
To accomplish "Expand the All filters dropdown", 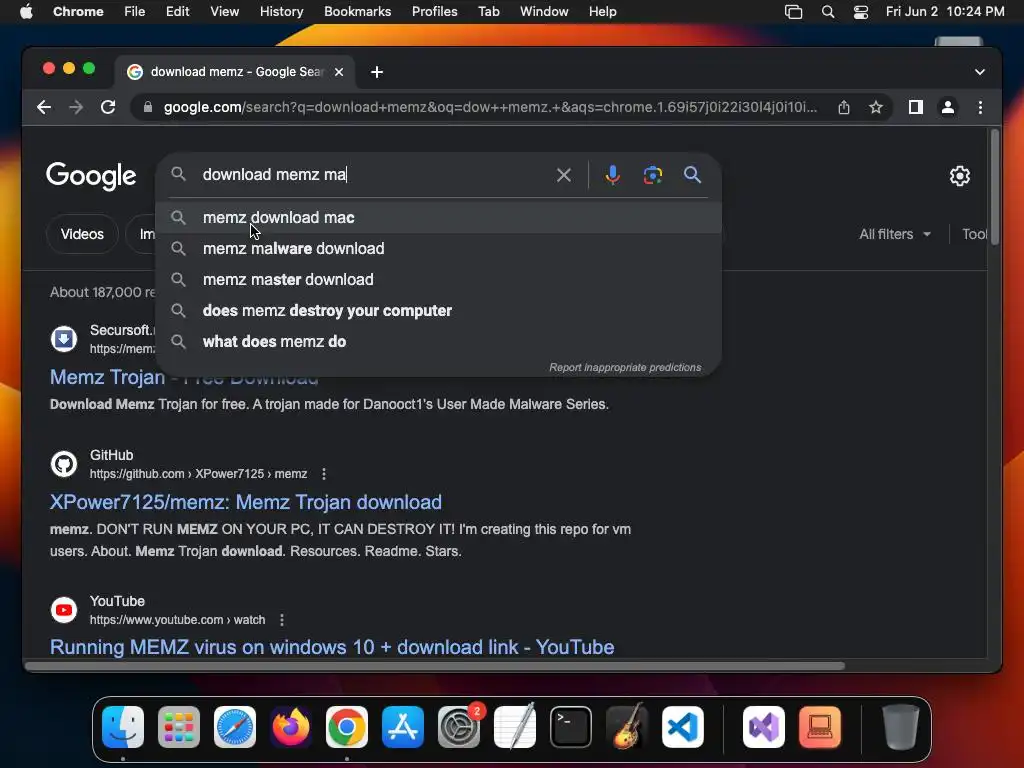I will [x=895, y=234].
